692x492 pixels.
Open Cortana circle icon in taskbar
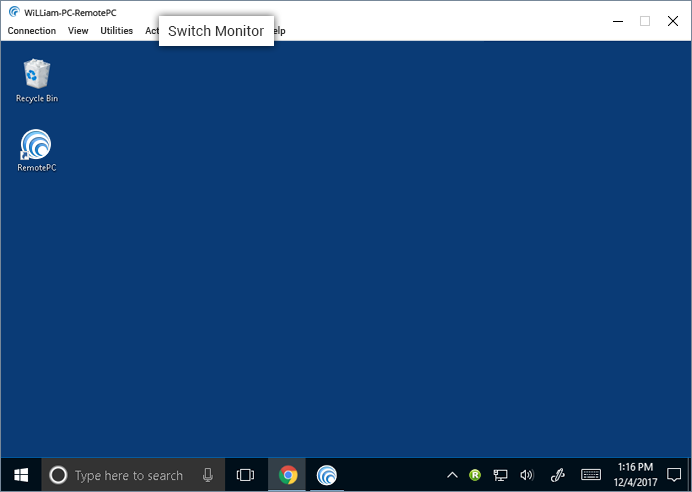[x=58, y=475]
